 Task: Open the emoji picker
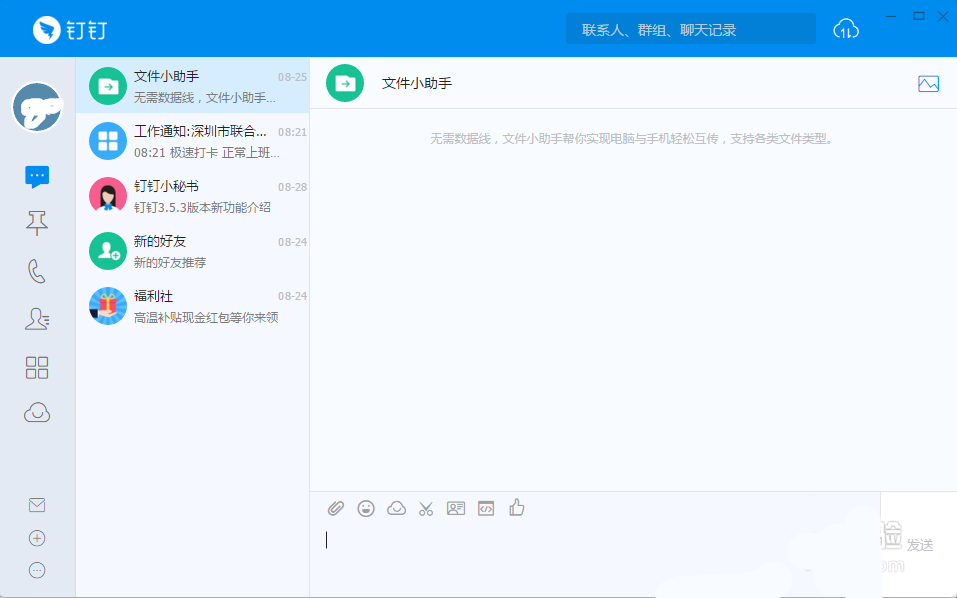coord(366,508)
